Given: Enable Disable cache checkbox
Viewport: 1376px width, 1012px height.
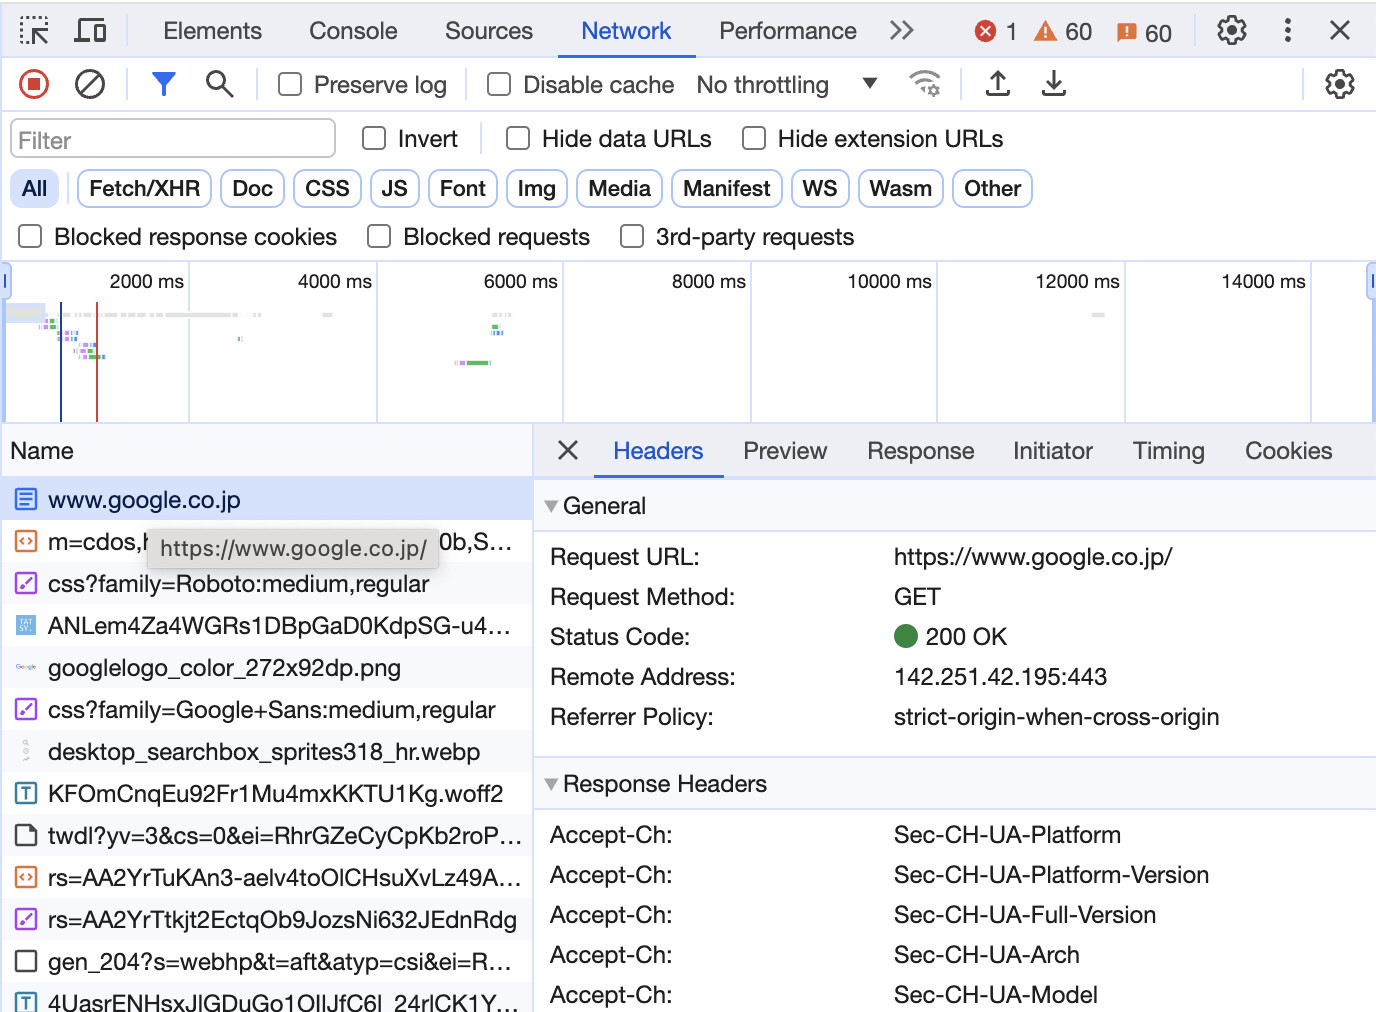Looking at the screenshot, I should (499, 85).
